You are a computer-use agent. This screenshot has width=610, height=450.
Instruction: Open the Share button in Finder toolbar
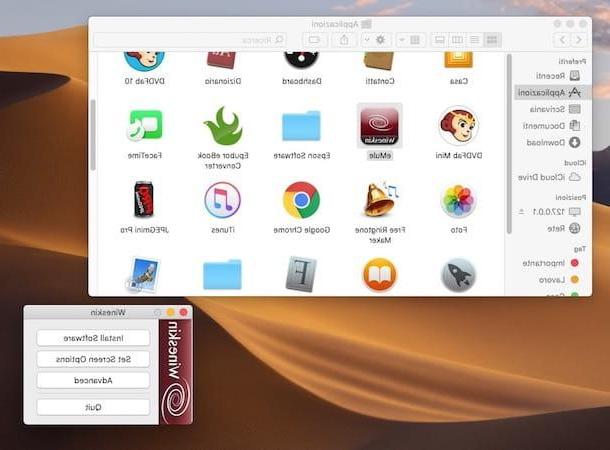click(x=344, y=40)
